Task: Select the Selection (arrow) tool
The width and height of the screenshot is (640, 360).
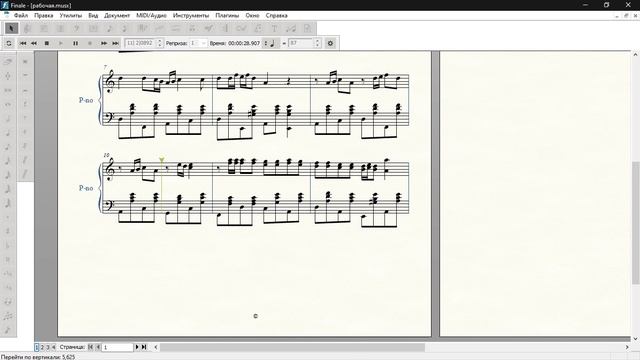Action: click(x=11, y=28)
